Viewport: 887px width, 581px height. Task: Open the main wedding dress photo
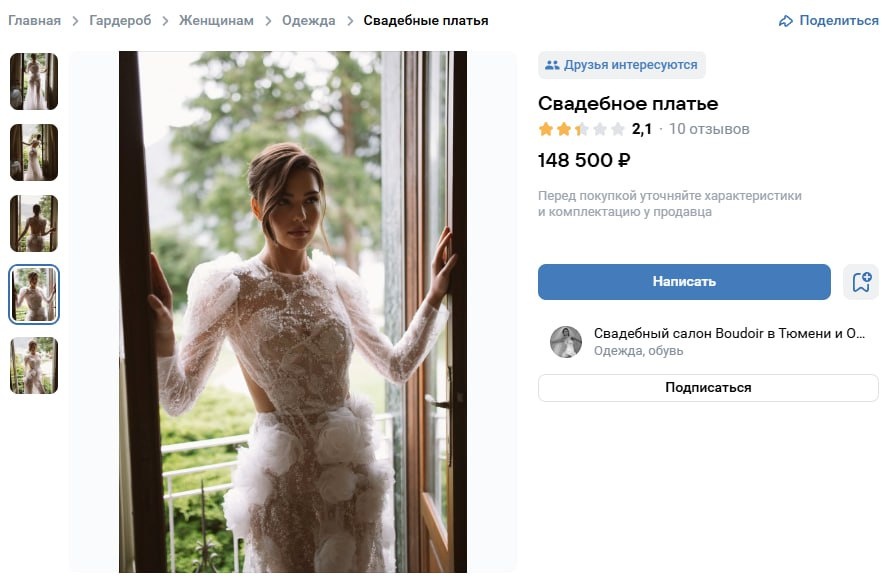click(293, 312)
